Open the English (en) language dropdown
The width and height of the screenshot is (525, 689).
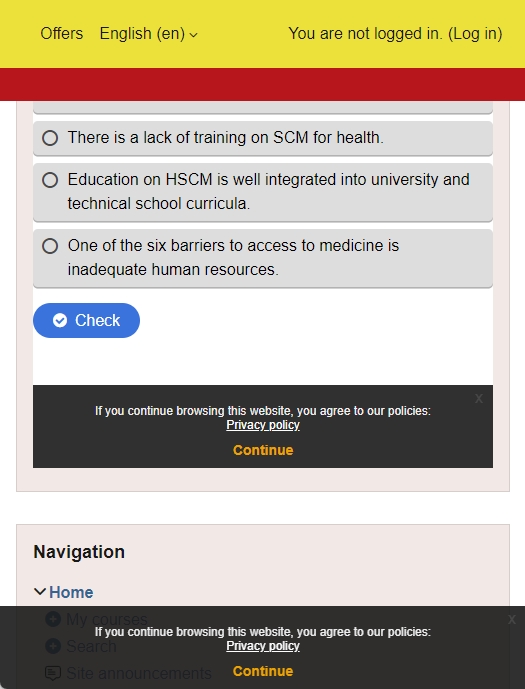coord(148,34)
